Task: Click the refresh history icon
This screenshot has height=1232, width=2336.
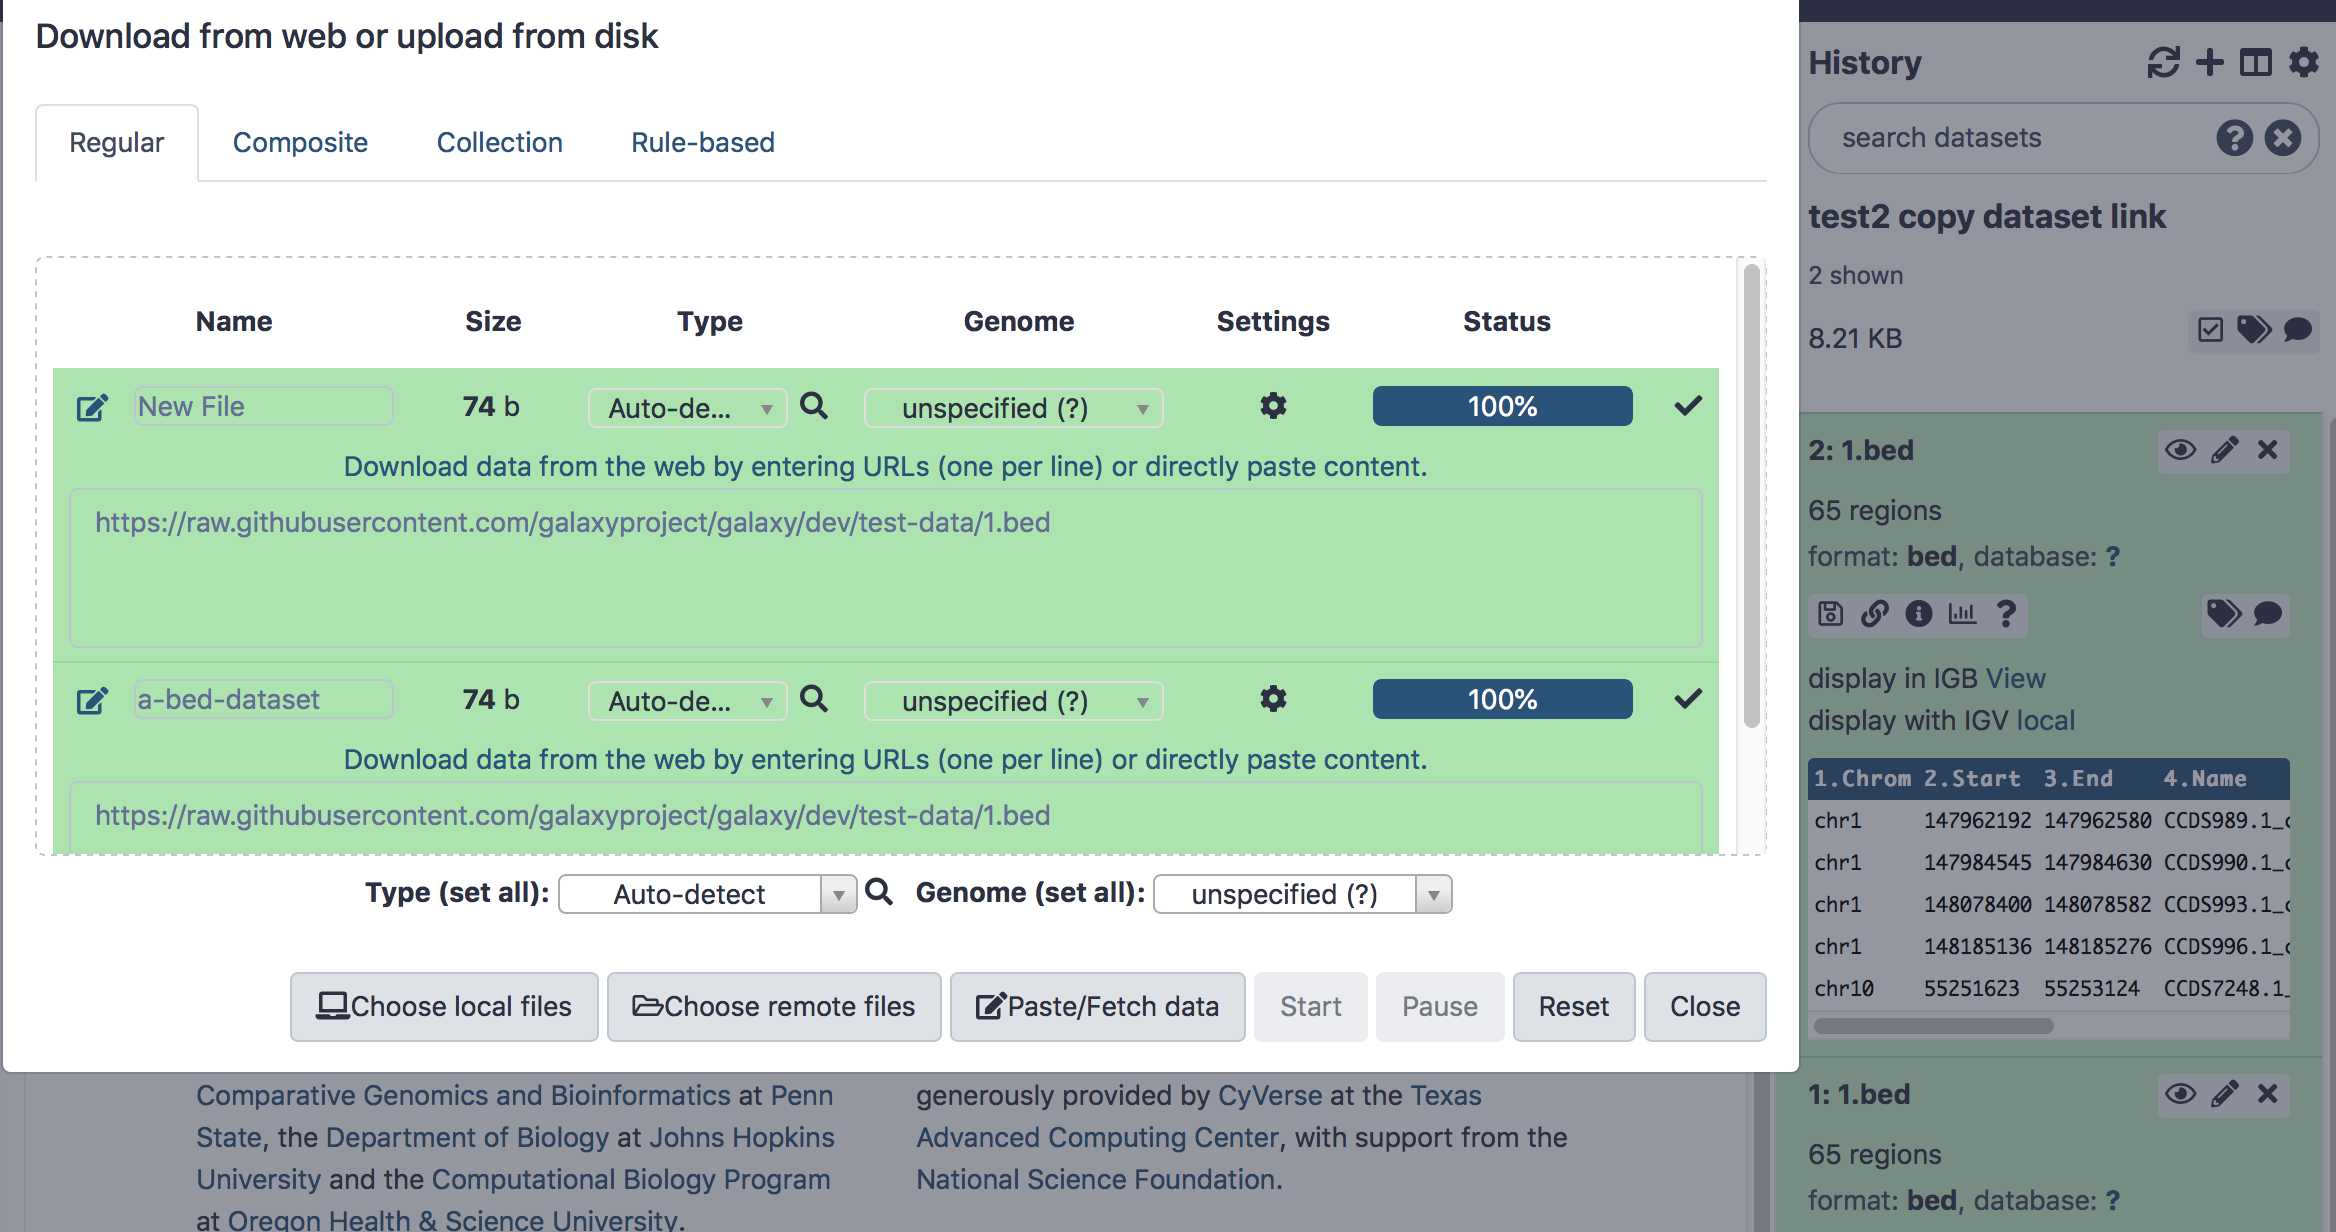Action: click(2163, 63)
